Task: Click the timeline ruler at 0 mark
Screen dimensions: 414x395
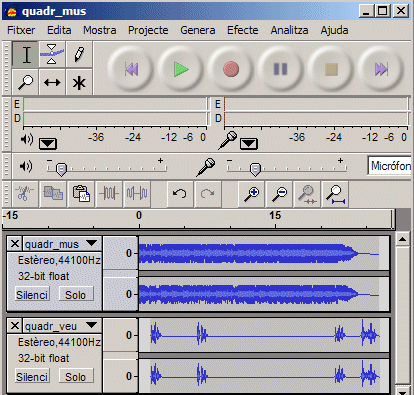Action: click(x=139, y=216)
